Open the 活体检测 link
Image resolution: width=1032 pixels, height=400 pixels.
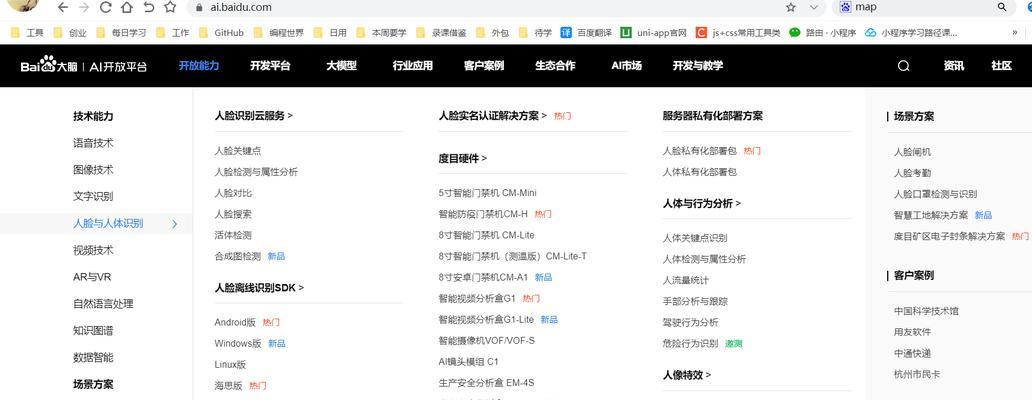point(233,235)
